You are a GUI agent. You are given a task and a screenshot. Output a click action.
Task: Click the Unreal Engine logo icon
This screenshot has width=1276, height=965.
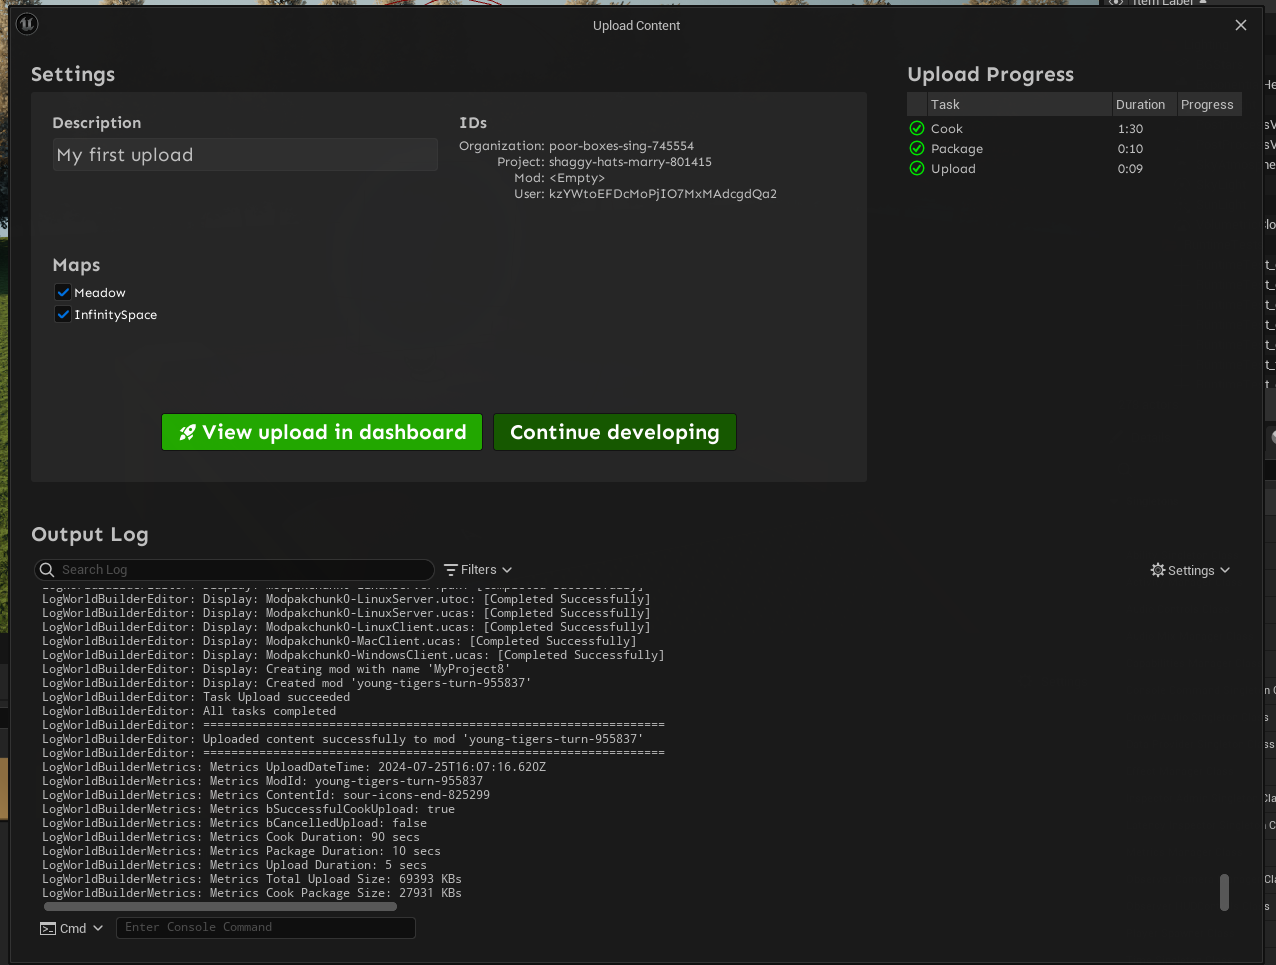point(27,24)
